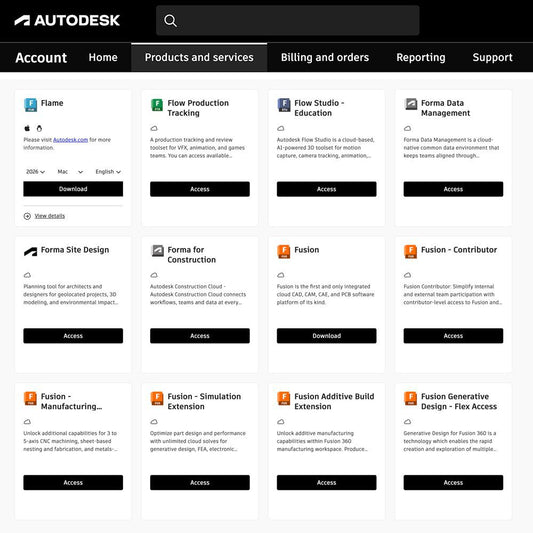
Task: Click the Flow Studio - Education product icon
Action: point(284,105)
